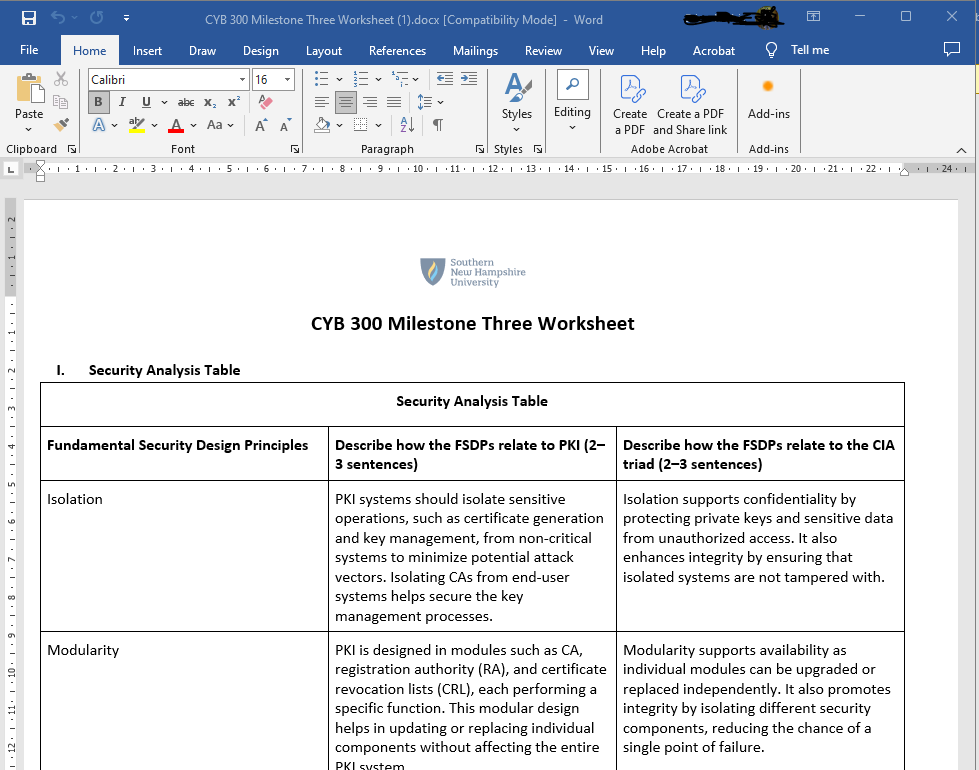Apply a numbered list
This screenshot has height=770, width=979.
pos(361,79)
